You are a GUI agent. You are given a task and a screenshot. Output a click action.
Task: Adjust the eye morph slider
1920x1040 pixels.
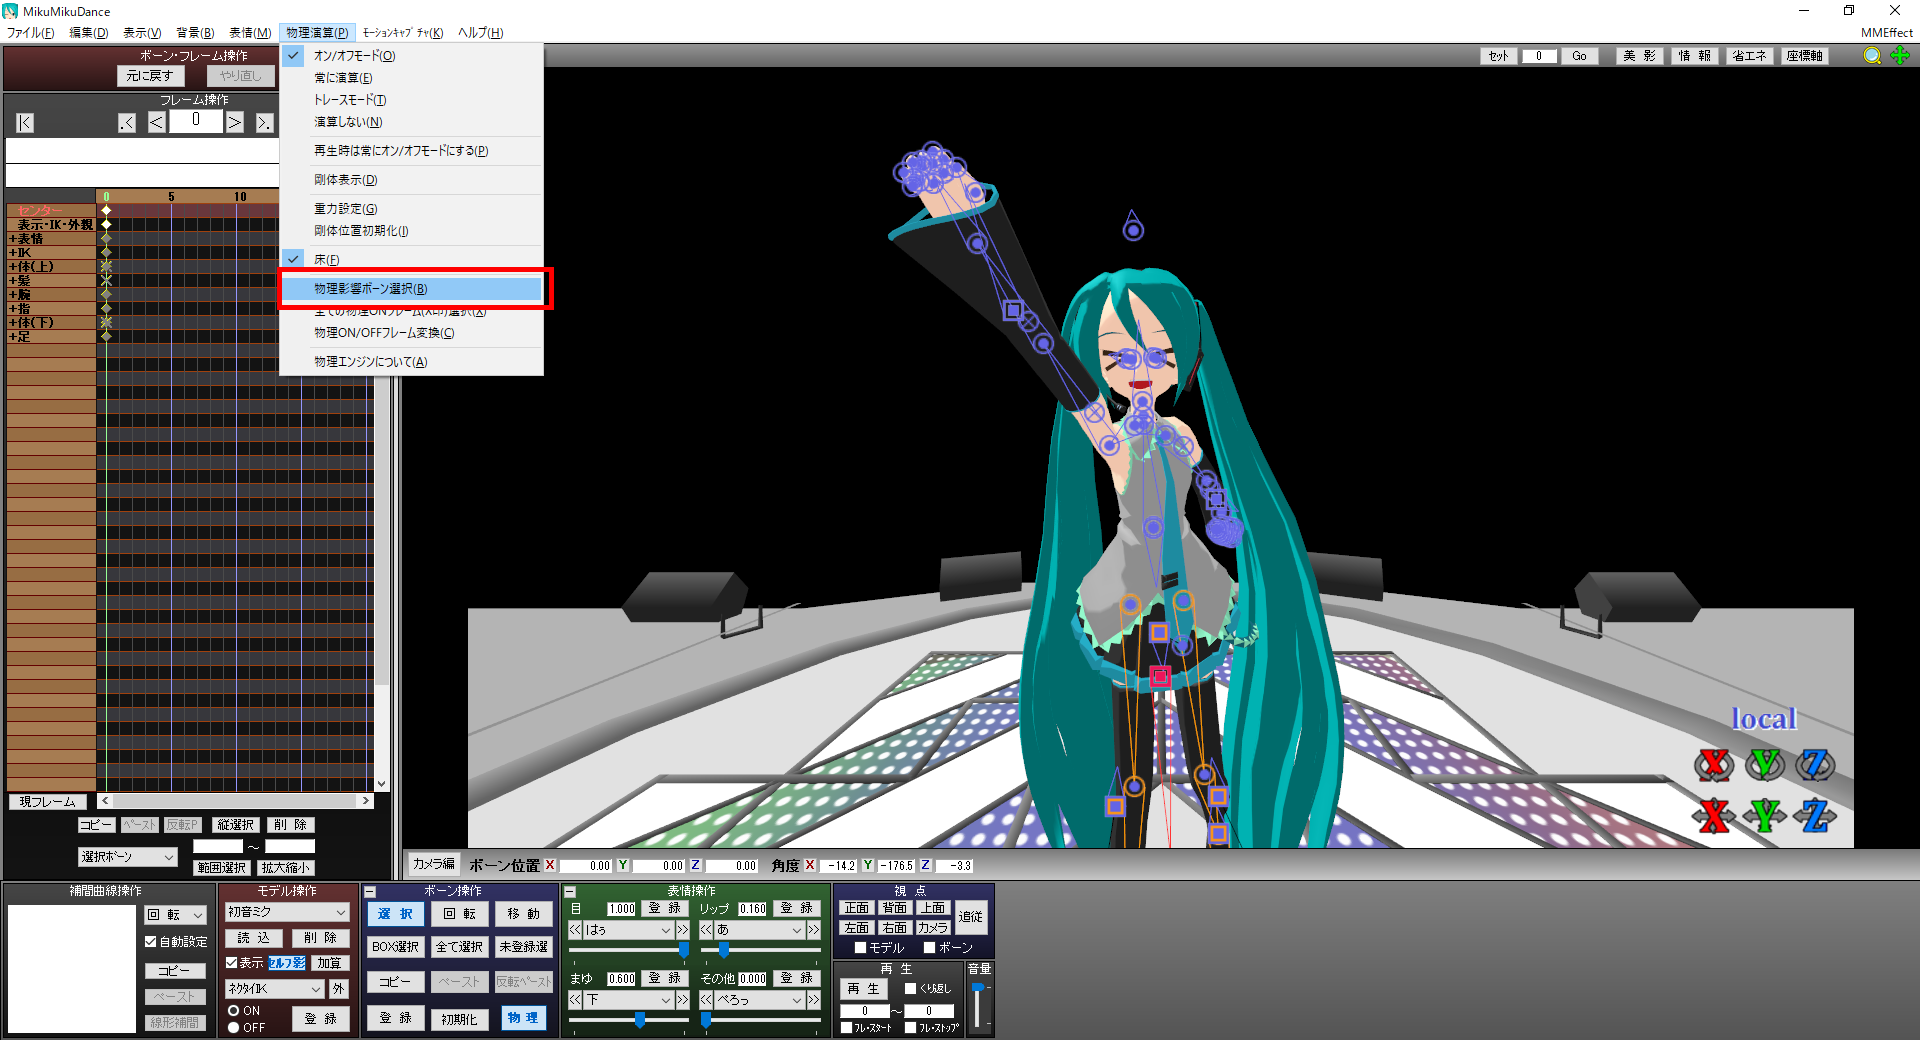(684, 949)
